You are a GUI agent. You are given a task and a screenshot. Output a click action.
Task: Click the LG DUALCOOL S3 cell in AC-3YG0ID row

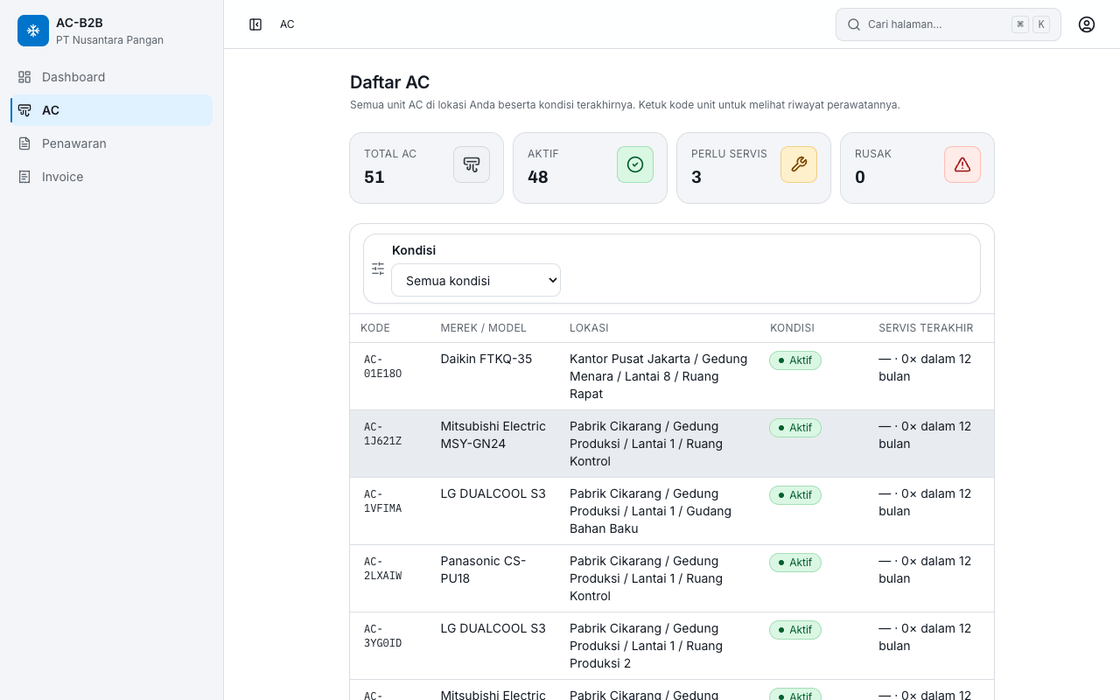click(x=493, y=629)
